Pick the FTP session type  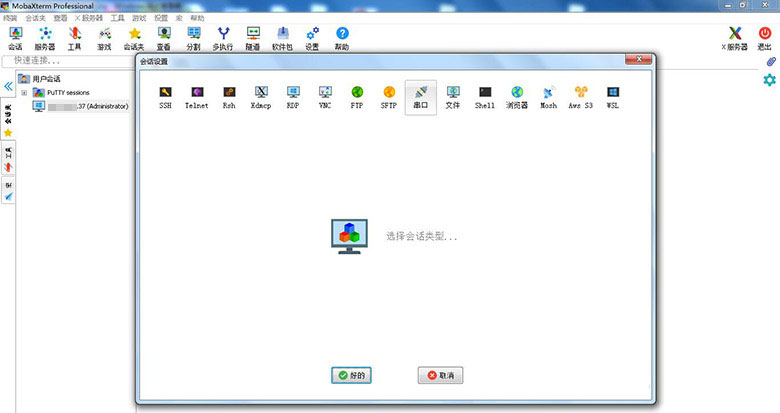click(x=357, y=98)
